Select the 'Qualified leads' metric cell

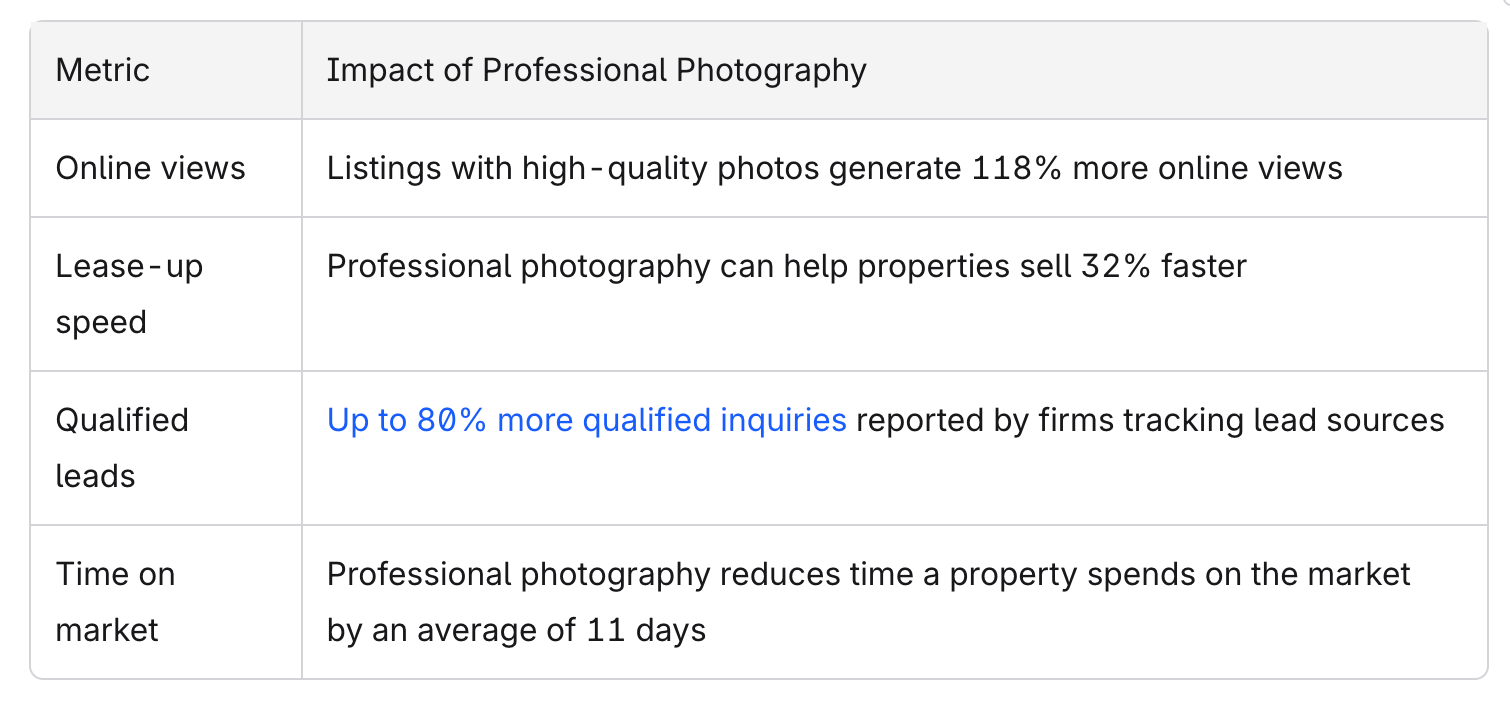(166, 448)
